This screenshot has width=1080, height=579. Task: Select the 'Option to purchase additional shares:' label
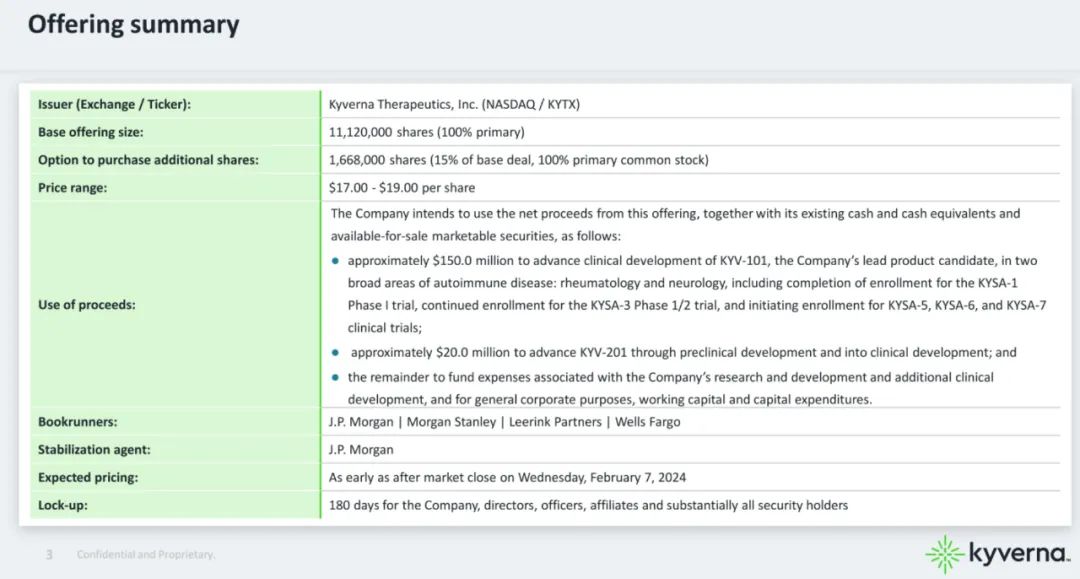(148, 160)
